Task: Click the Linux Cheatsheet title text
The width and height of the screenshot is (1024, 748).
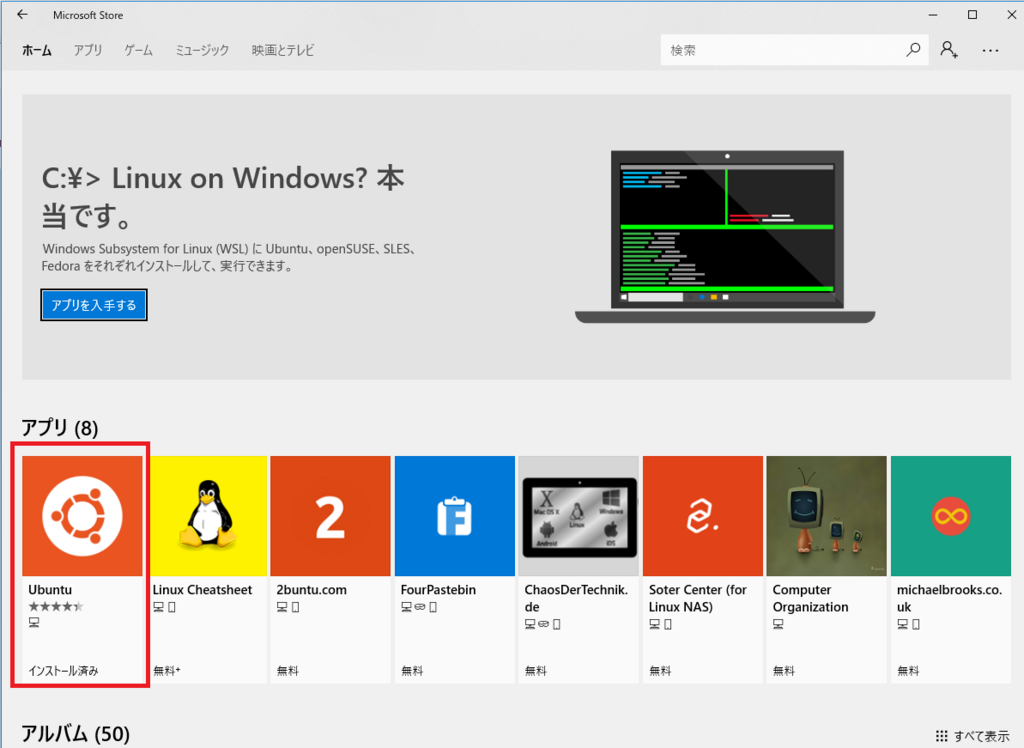Action: [202, 589]
